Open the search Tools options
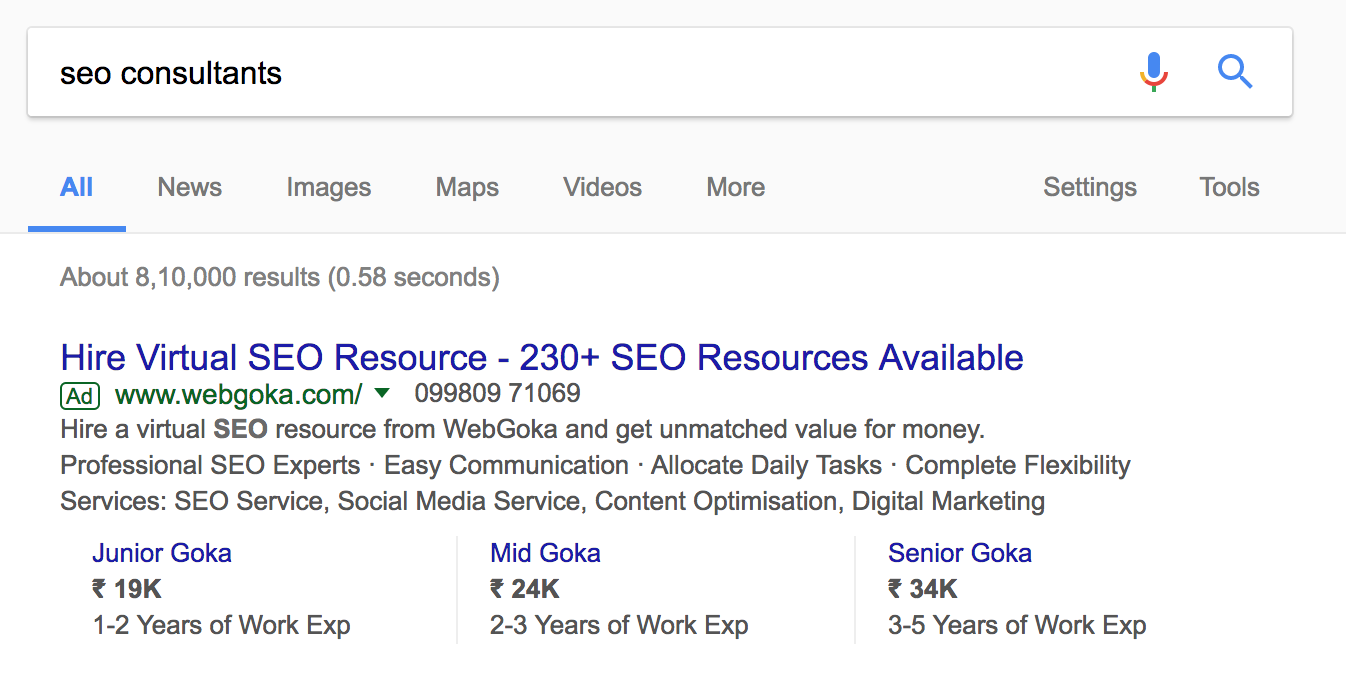The image size is (1346, 696). 1229,187
